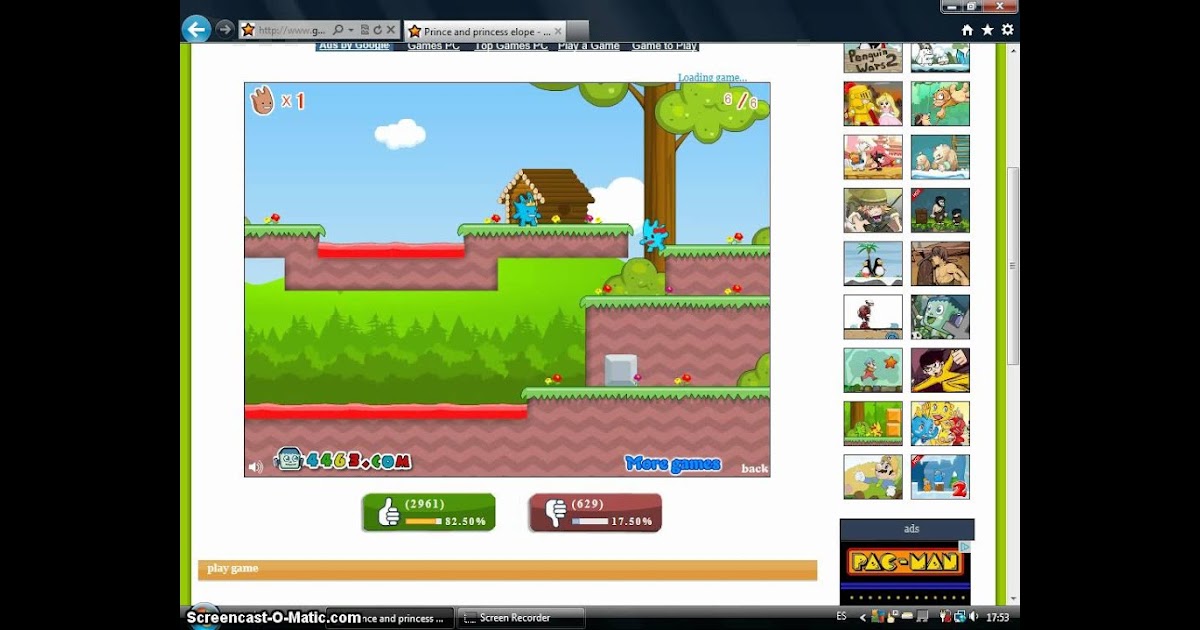
Task: Click the Ads by Google label
Action: [354, 46]
